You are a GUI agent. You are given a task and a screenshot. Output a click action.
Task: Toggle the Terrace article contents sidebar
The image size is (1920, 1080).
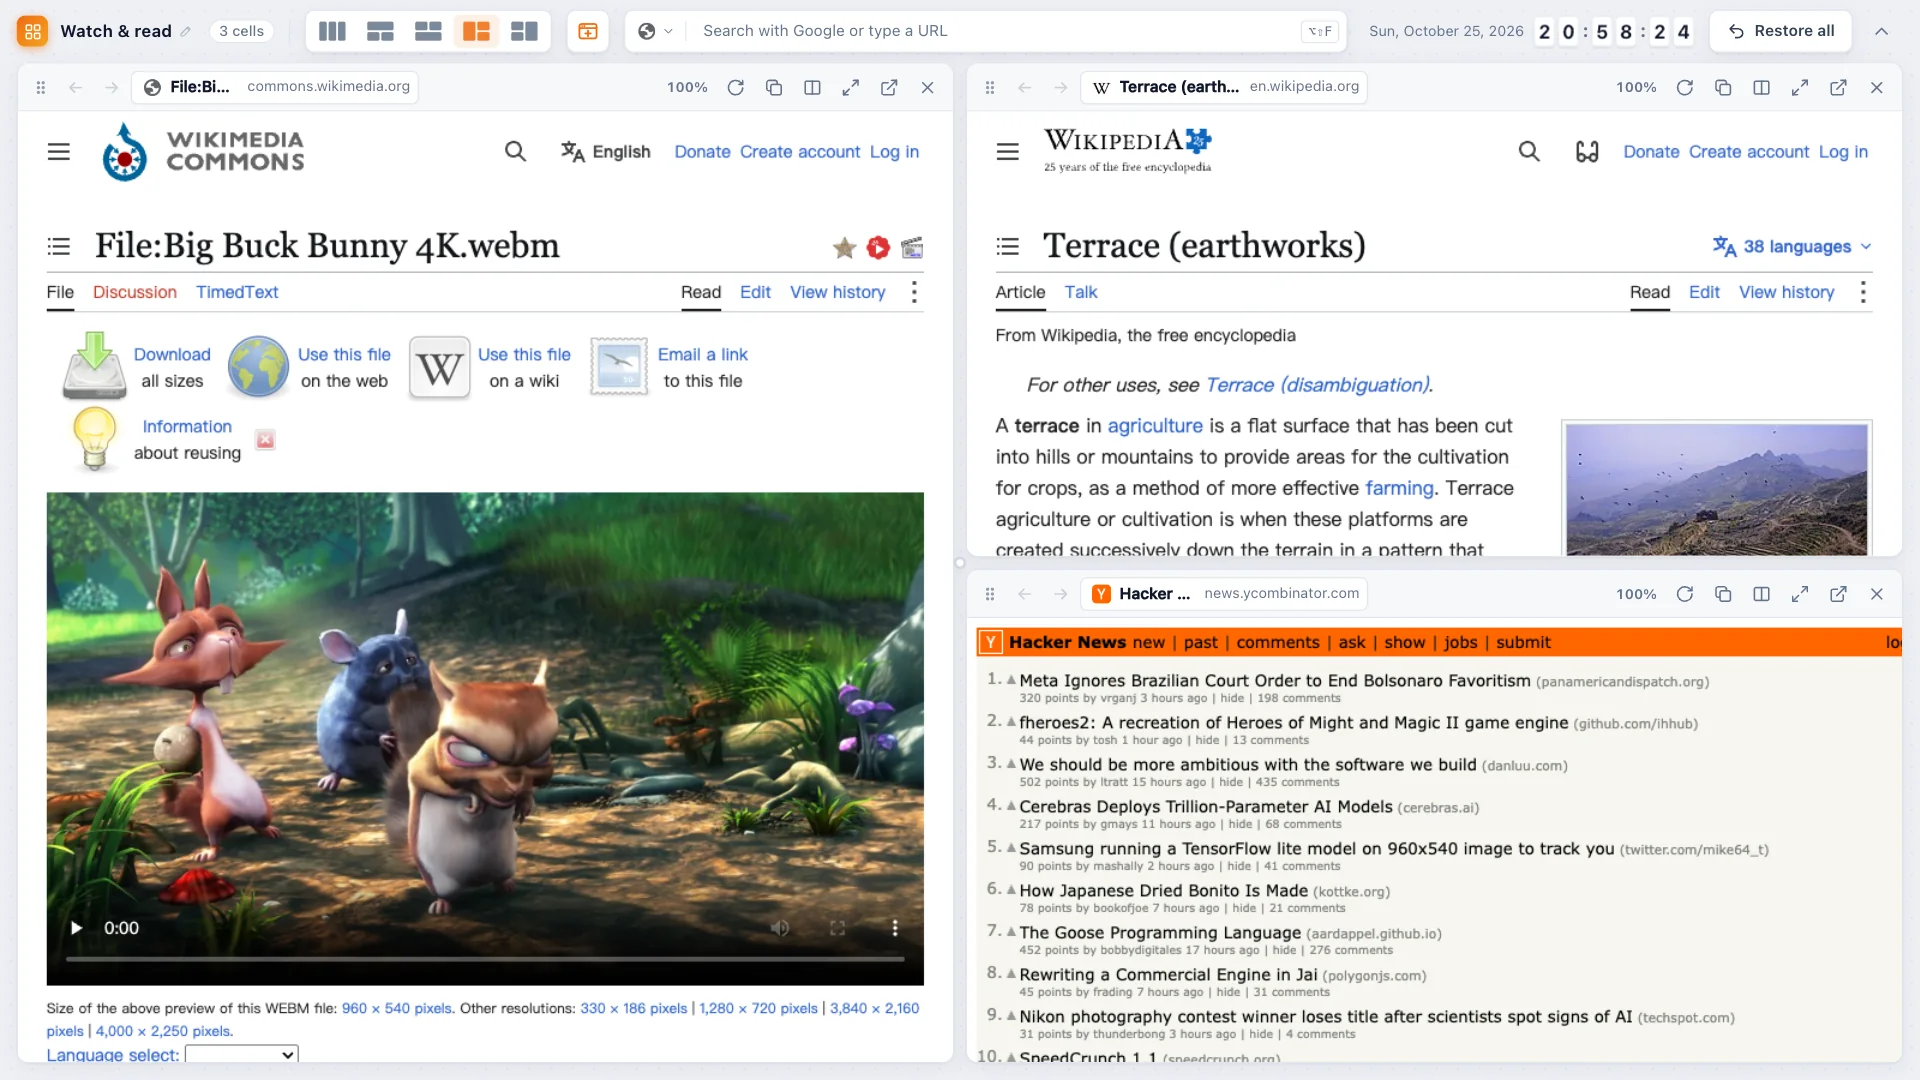(x=1008, y=246)
